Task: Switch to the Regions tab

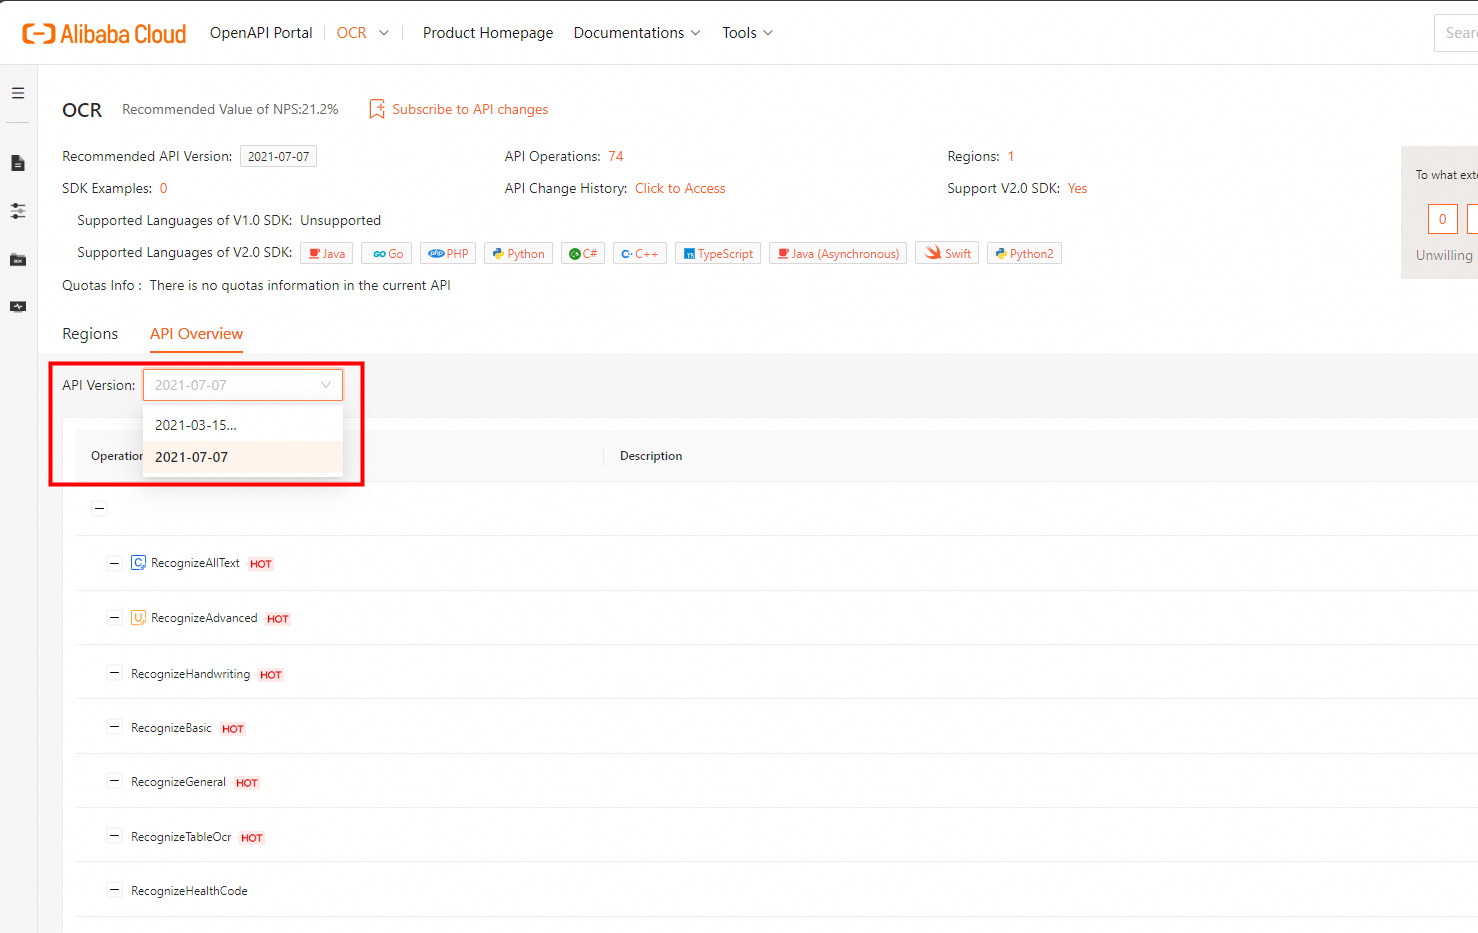Action: point(90,334)
